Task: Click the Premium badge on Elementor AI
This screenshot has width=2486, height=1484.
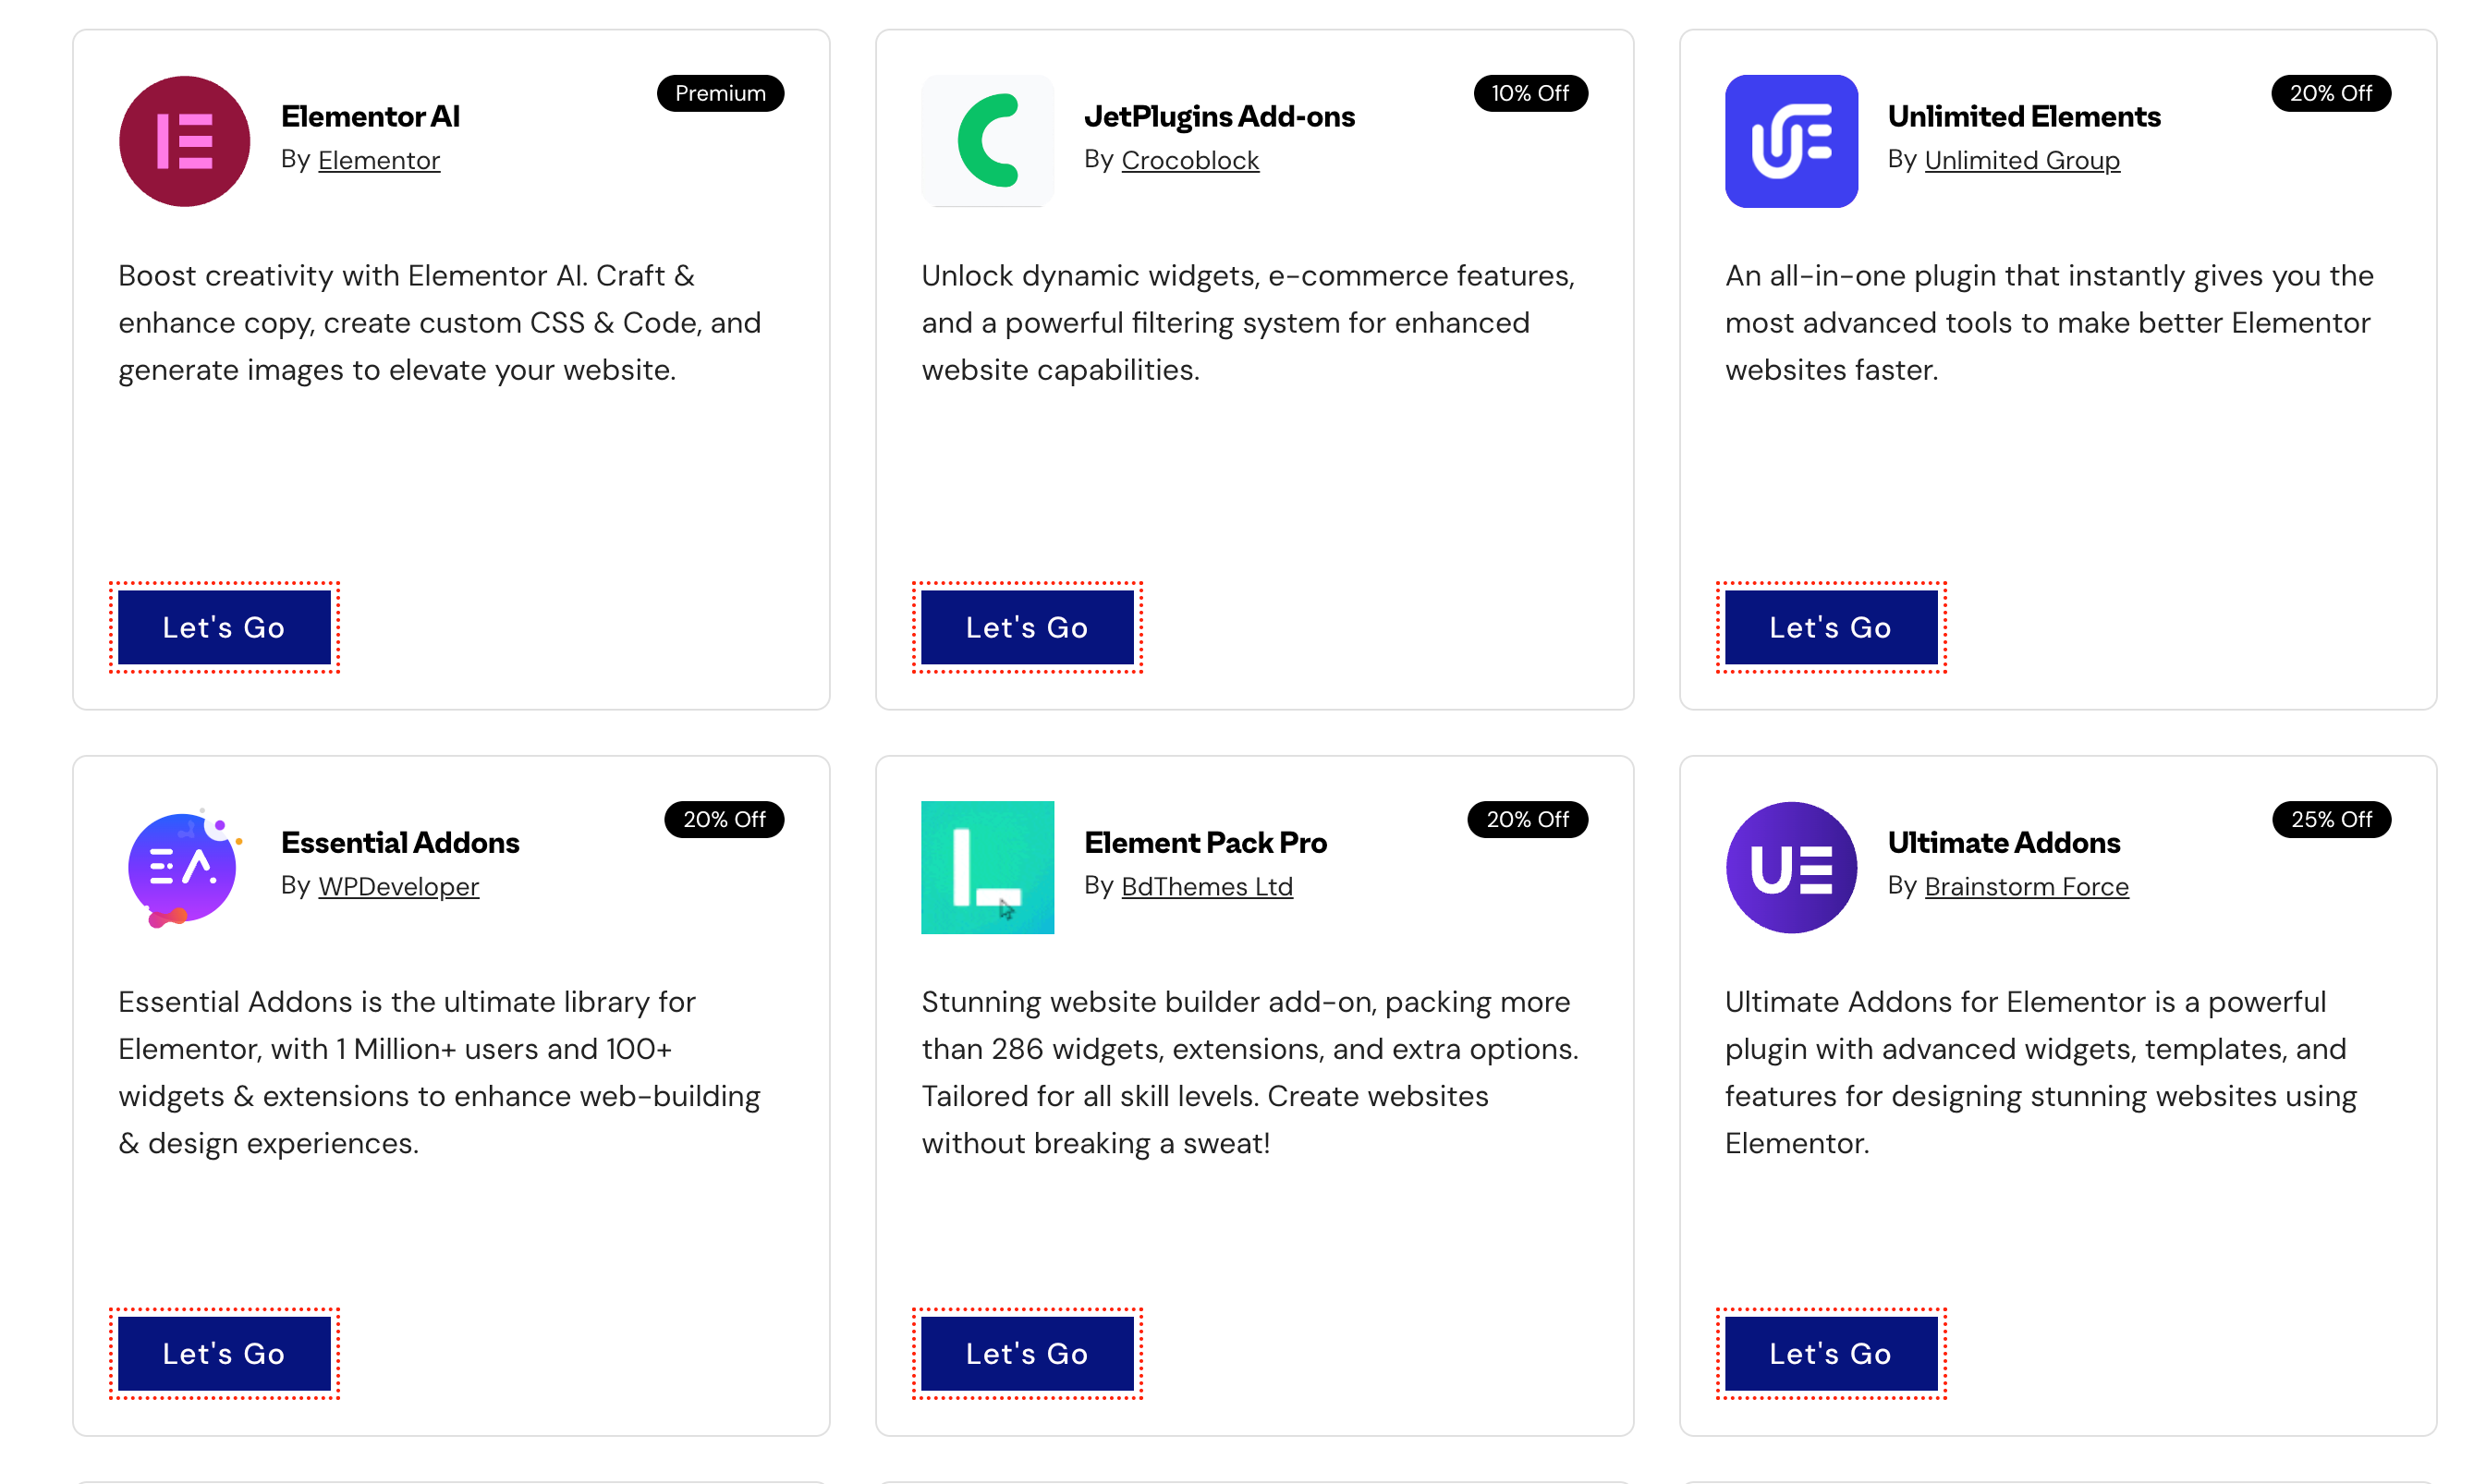Action: [720, 93]
